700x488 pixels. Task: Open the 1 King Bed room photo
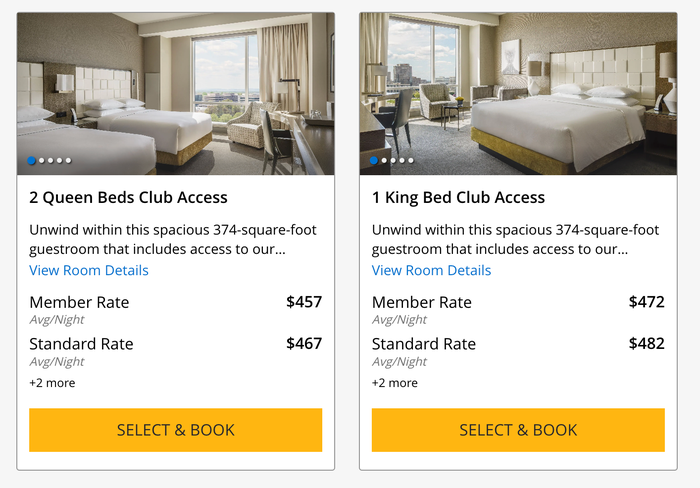[x=518, y=93]
